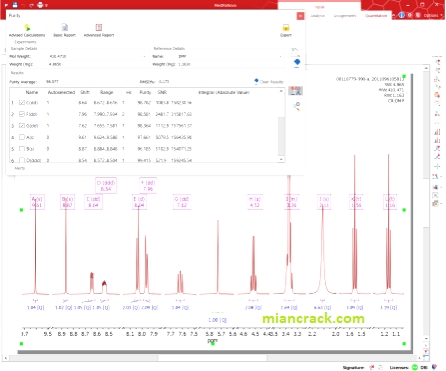446x371 pixels.
Task: Click Advanced Calculations icon in Purity dialog
Action: click(x=27, y=28)
